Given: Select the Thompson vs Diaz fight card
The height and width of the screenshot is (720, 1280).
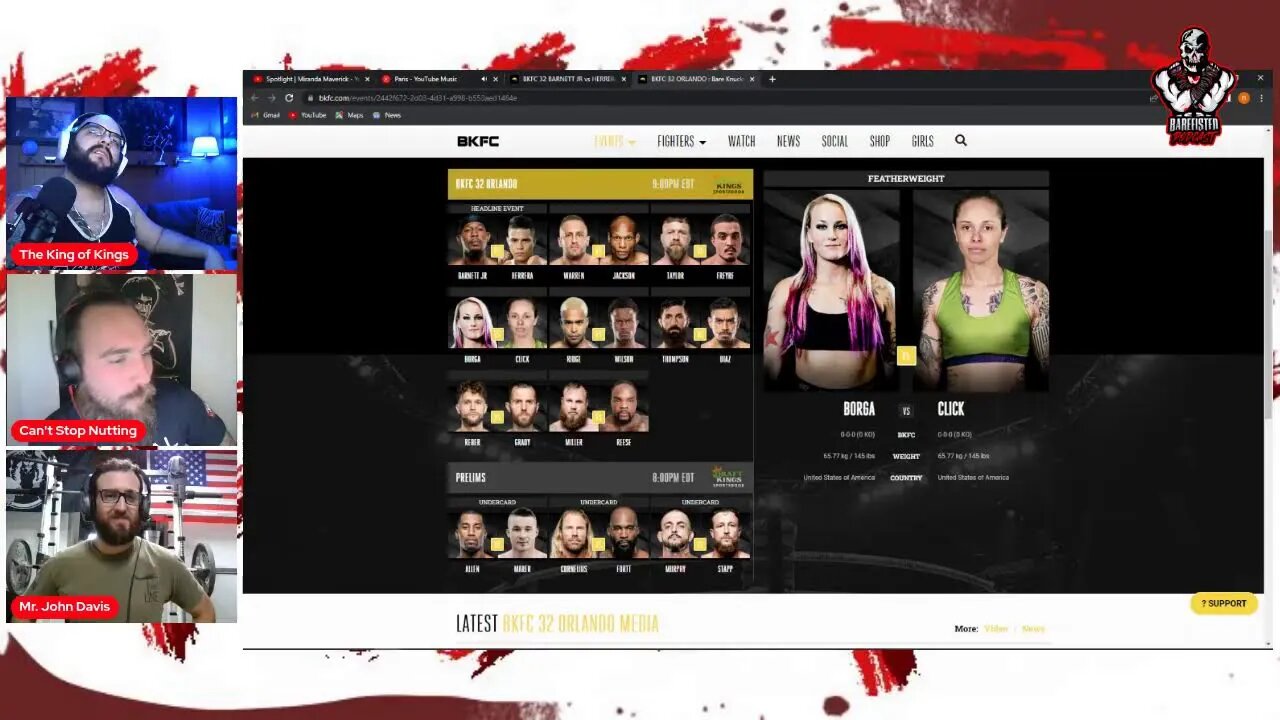Looking at the screenshot, I should click(x=700, y=328).
